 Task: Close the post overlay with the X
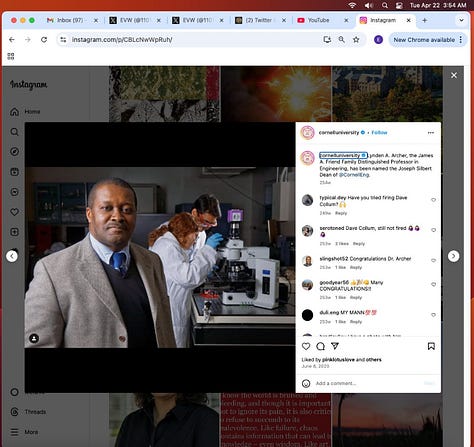coord(454,75)
